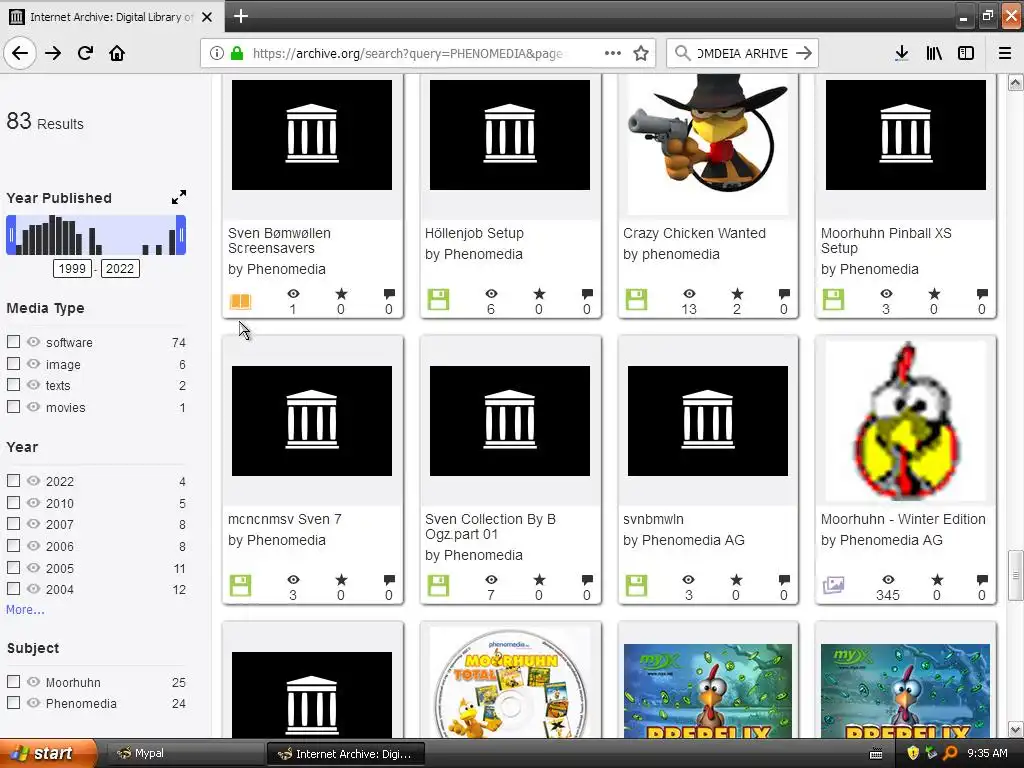Click views eye on svnbmwln card
Screen dimensions: 1024x768
click(x=688, y=580)
